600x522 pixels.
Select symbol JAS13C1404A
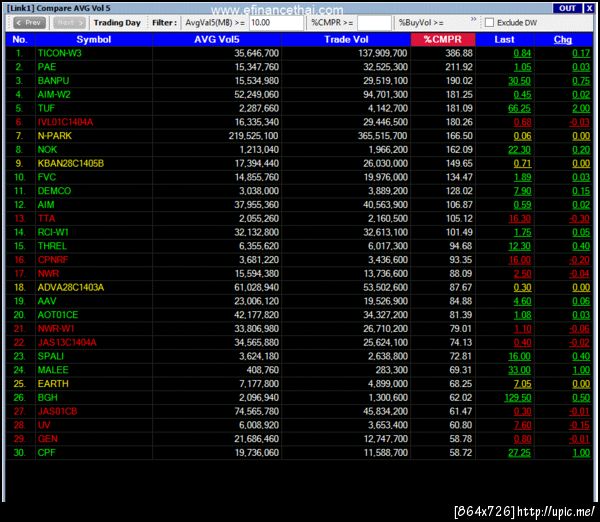tap(67, 343)
